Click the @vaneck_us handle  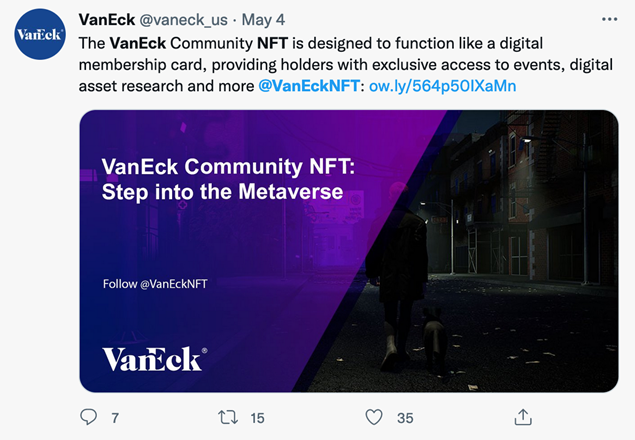pos(183,20)
